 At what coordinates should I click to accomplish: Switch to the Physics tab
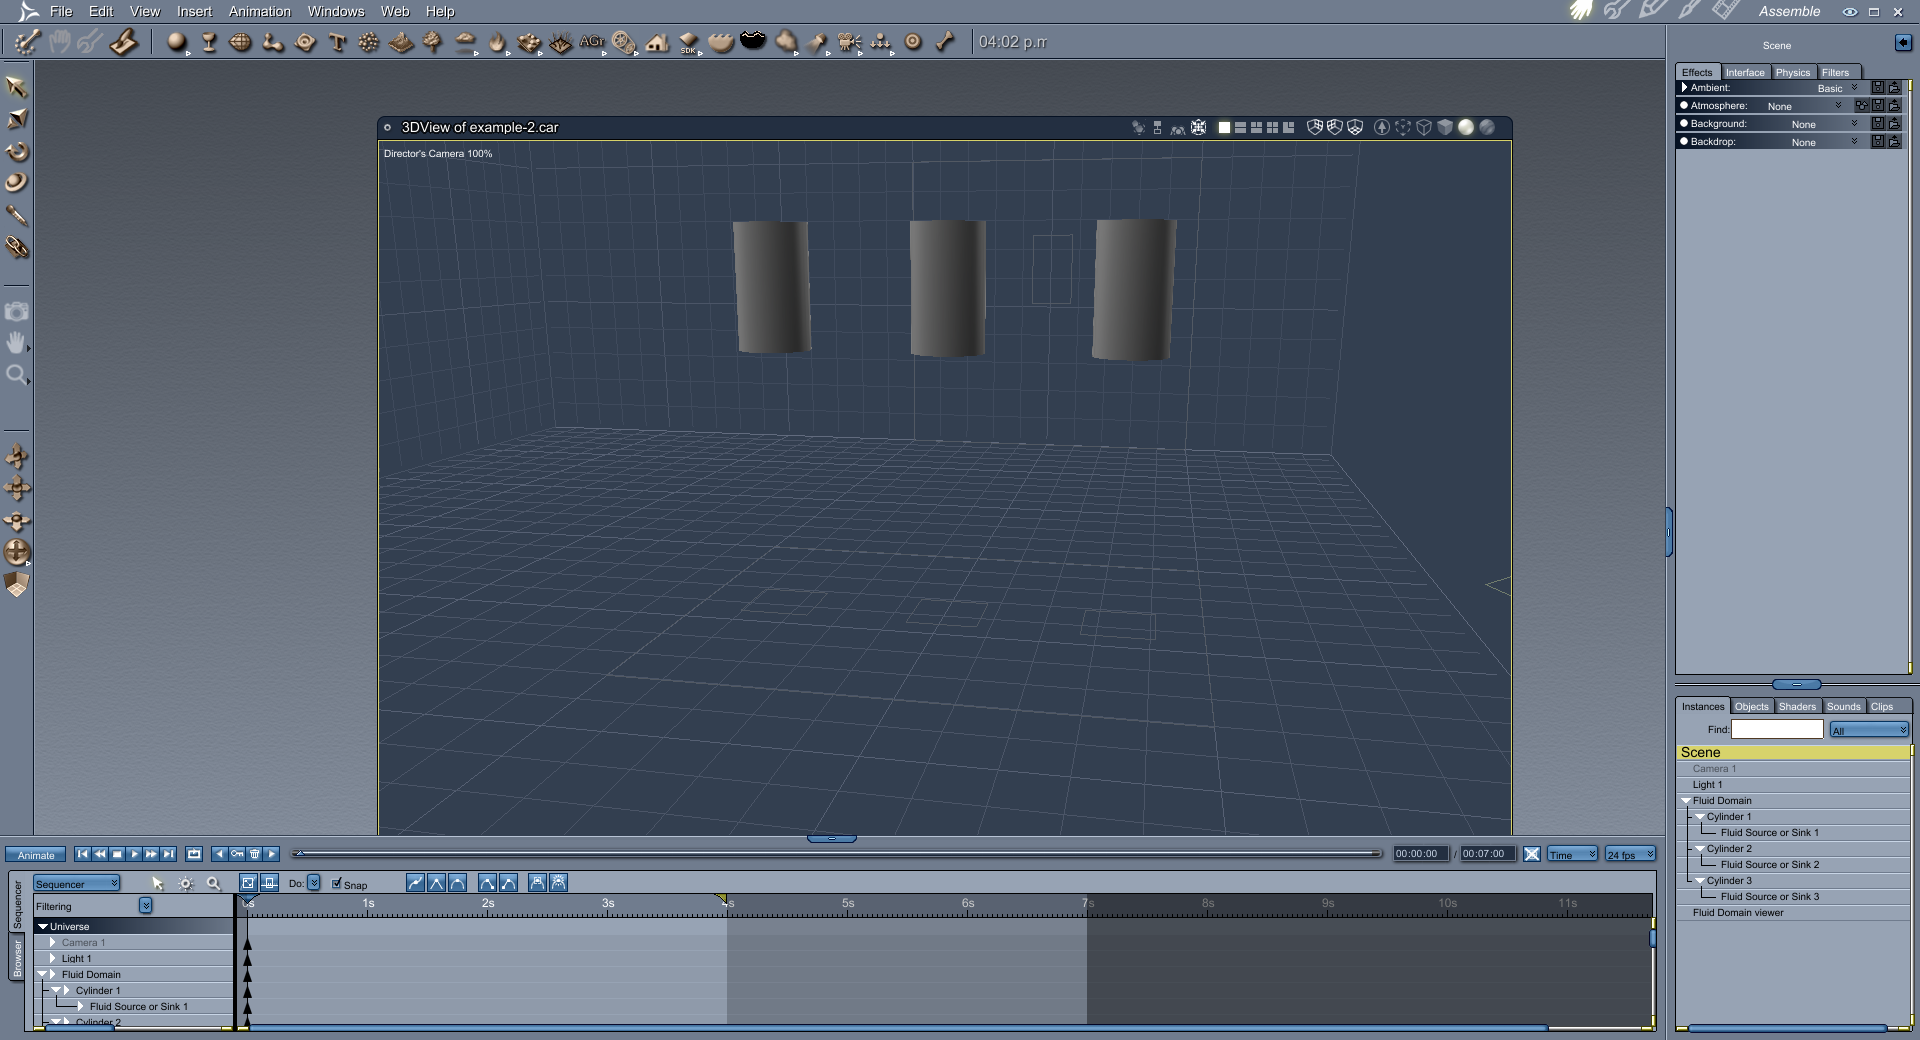[1793, 72]
